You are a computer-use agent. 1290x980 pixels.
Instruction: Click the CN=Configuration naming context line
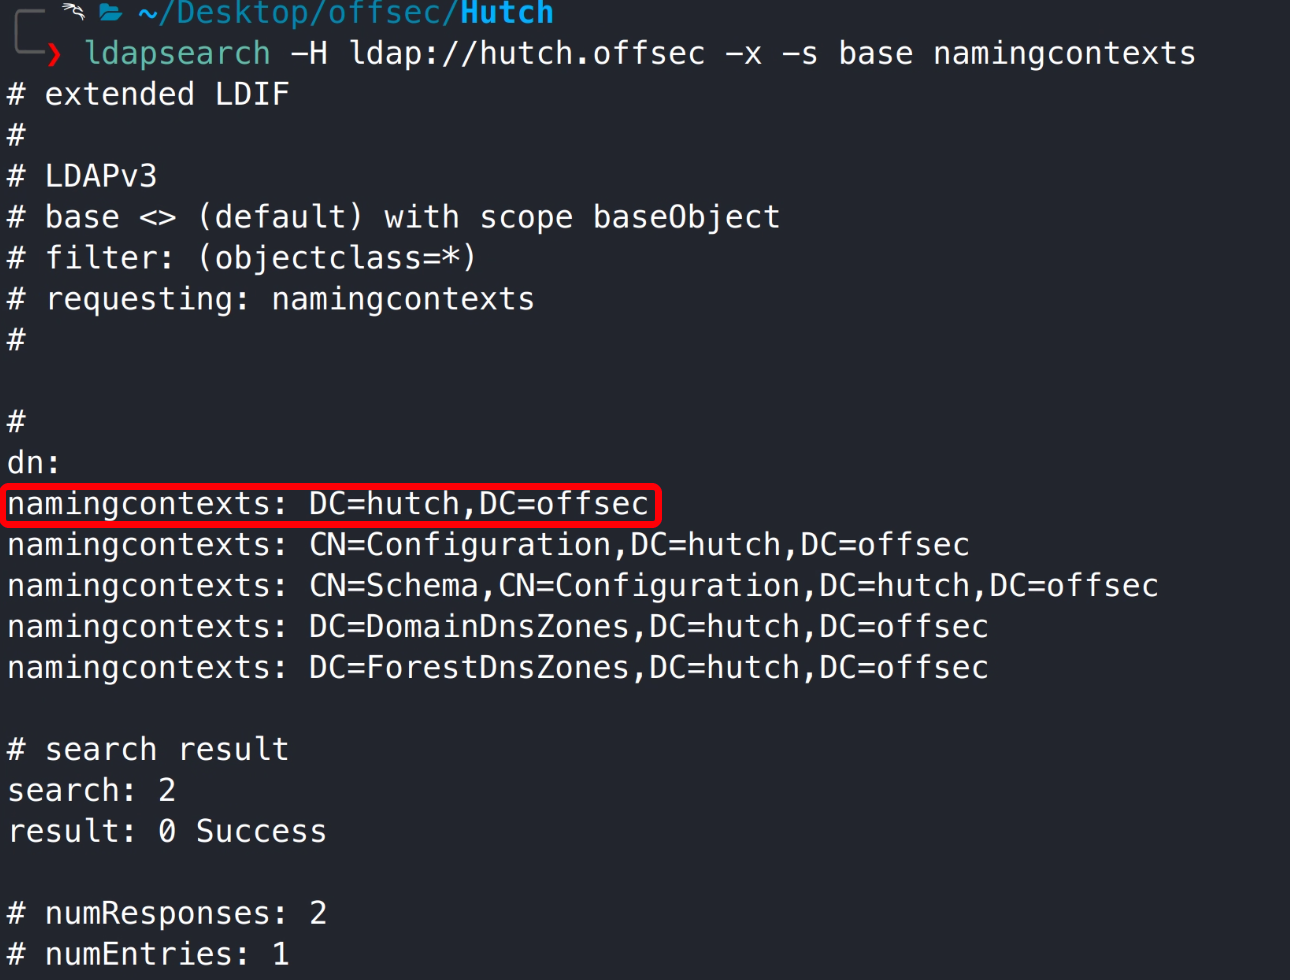click(x=488, y=545)
